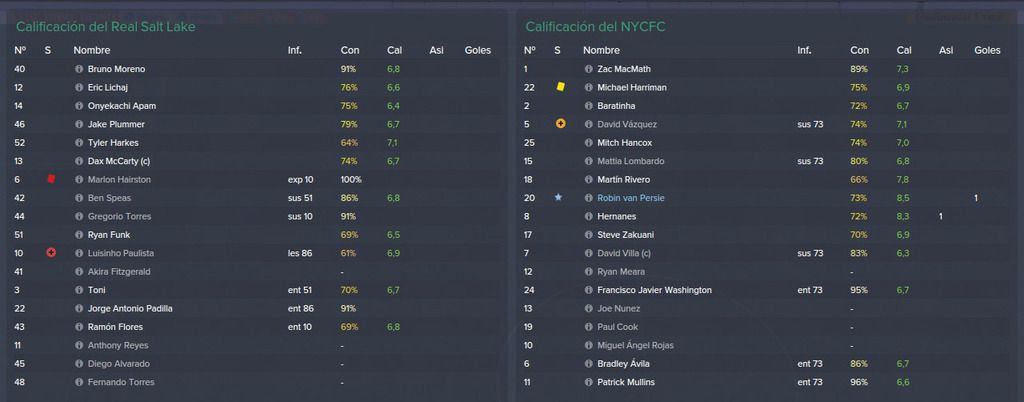The width and height of the screenshot is (1024, 402).
Task: Select David Villa (c) player name
Action: pos(624,253)
